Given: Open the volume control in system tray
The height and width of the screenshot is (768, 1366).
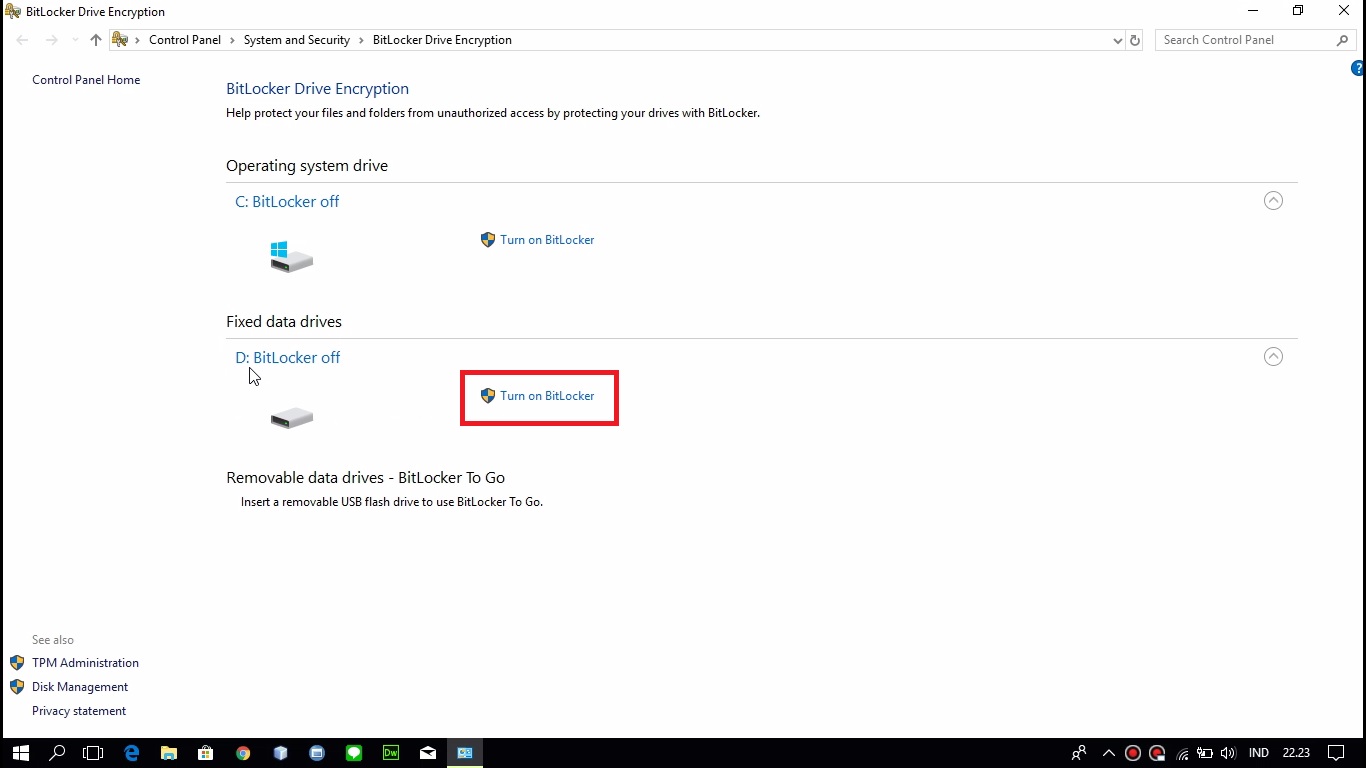Looking at the screenshot, I should pyautogui.click(x=1228, y=753).
